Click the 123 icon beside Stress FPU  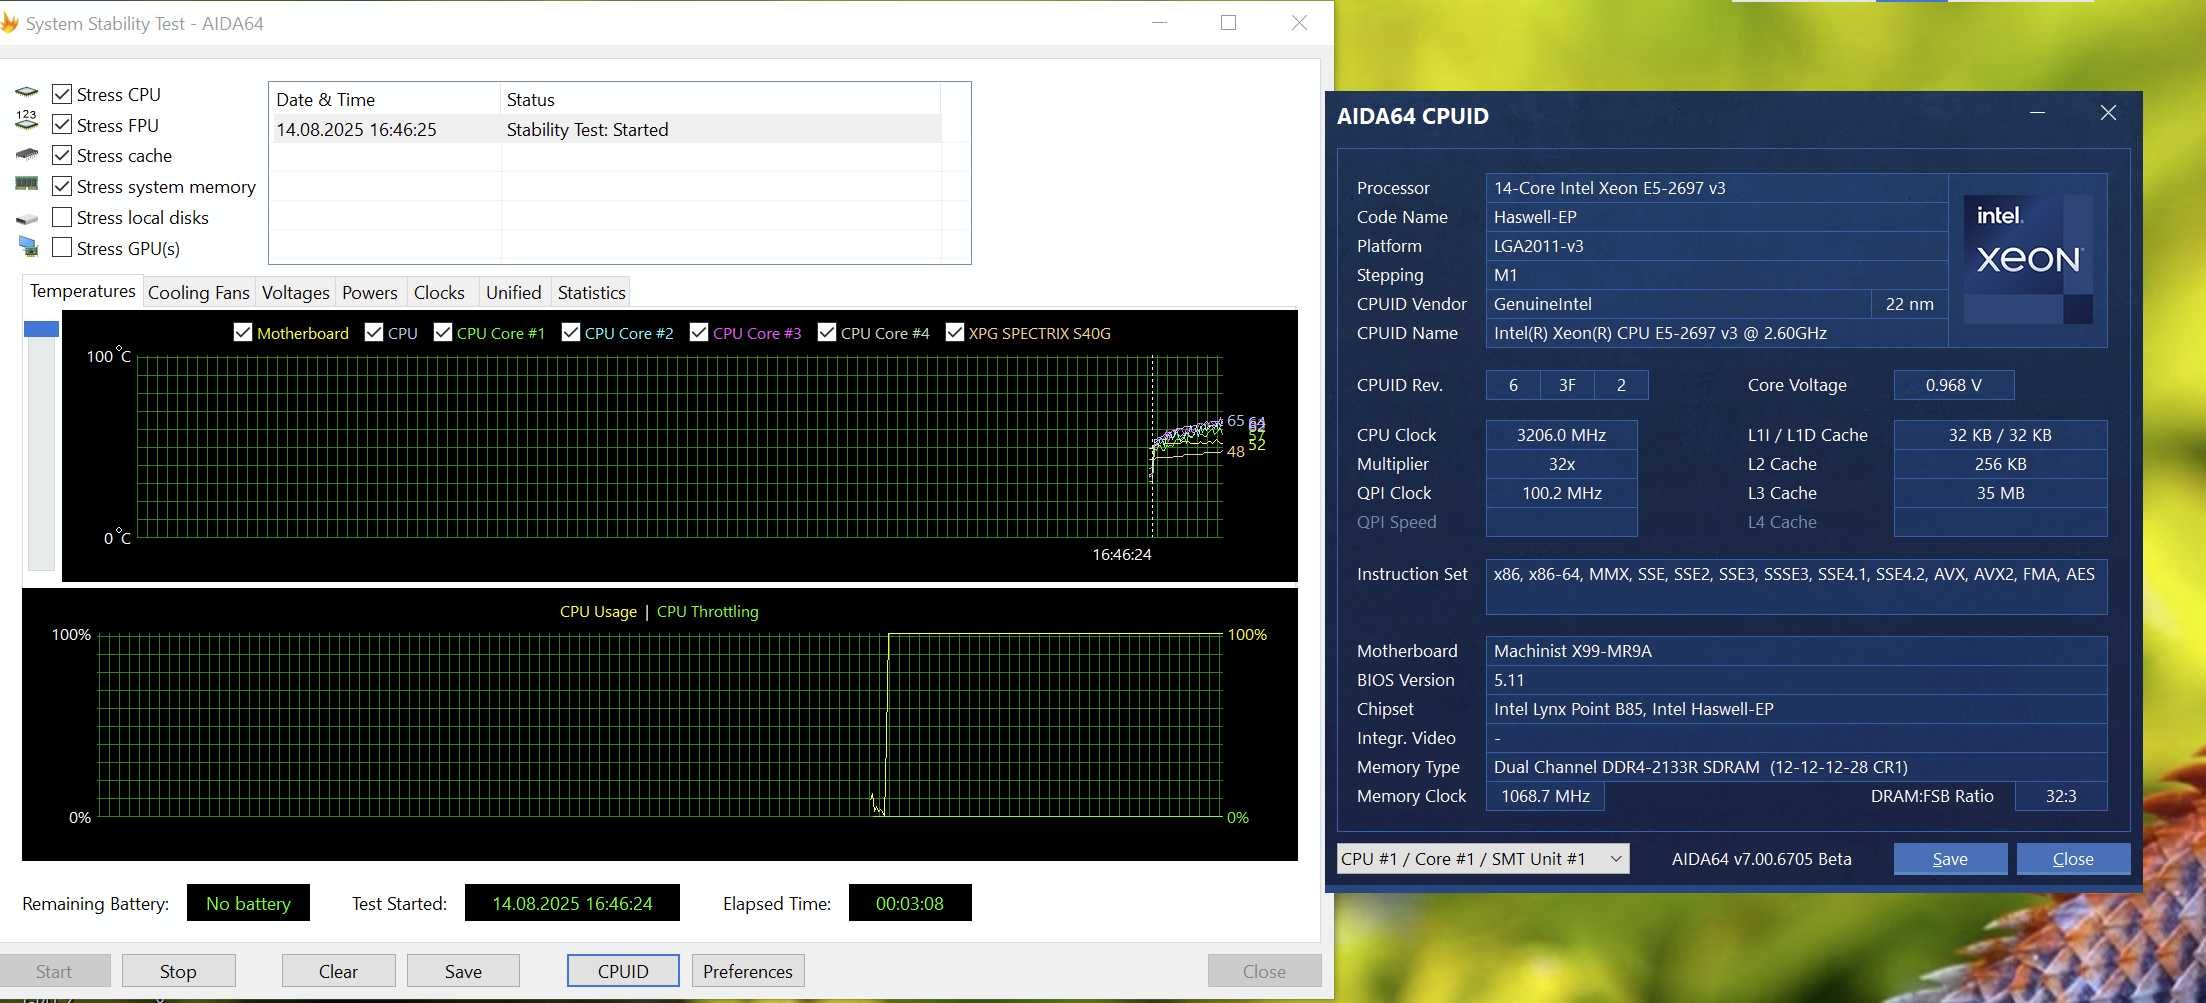27,121
